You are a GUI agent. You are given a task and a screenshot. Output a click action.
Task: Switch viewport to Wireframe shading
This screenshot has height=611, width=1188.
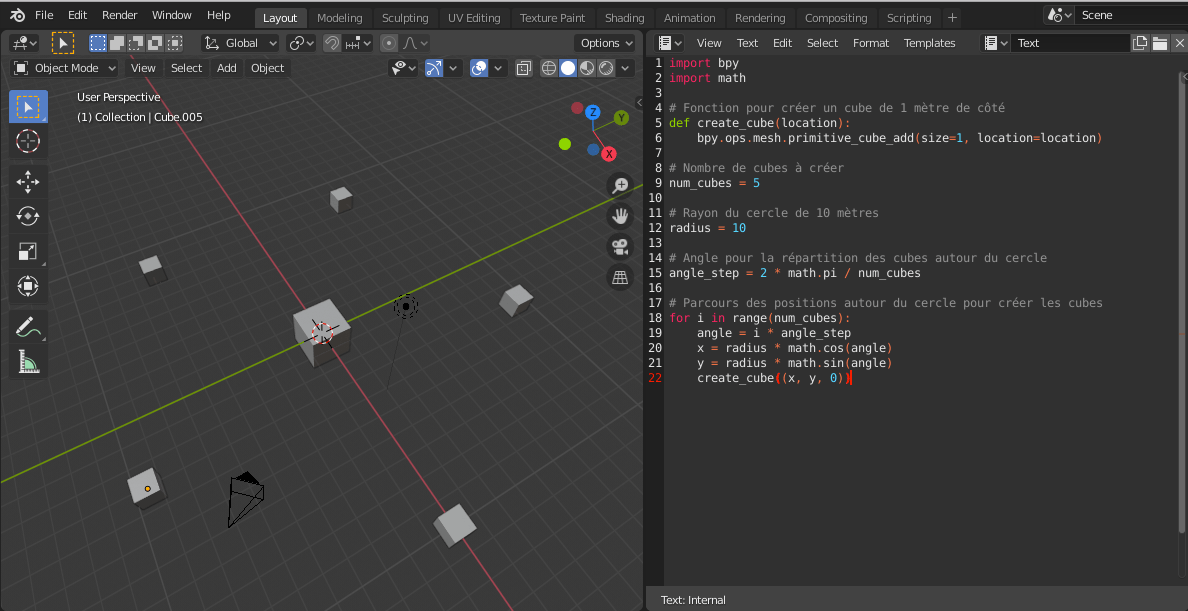tap(549, 67)
